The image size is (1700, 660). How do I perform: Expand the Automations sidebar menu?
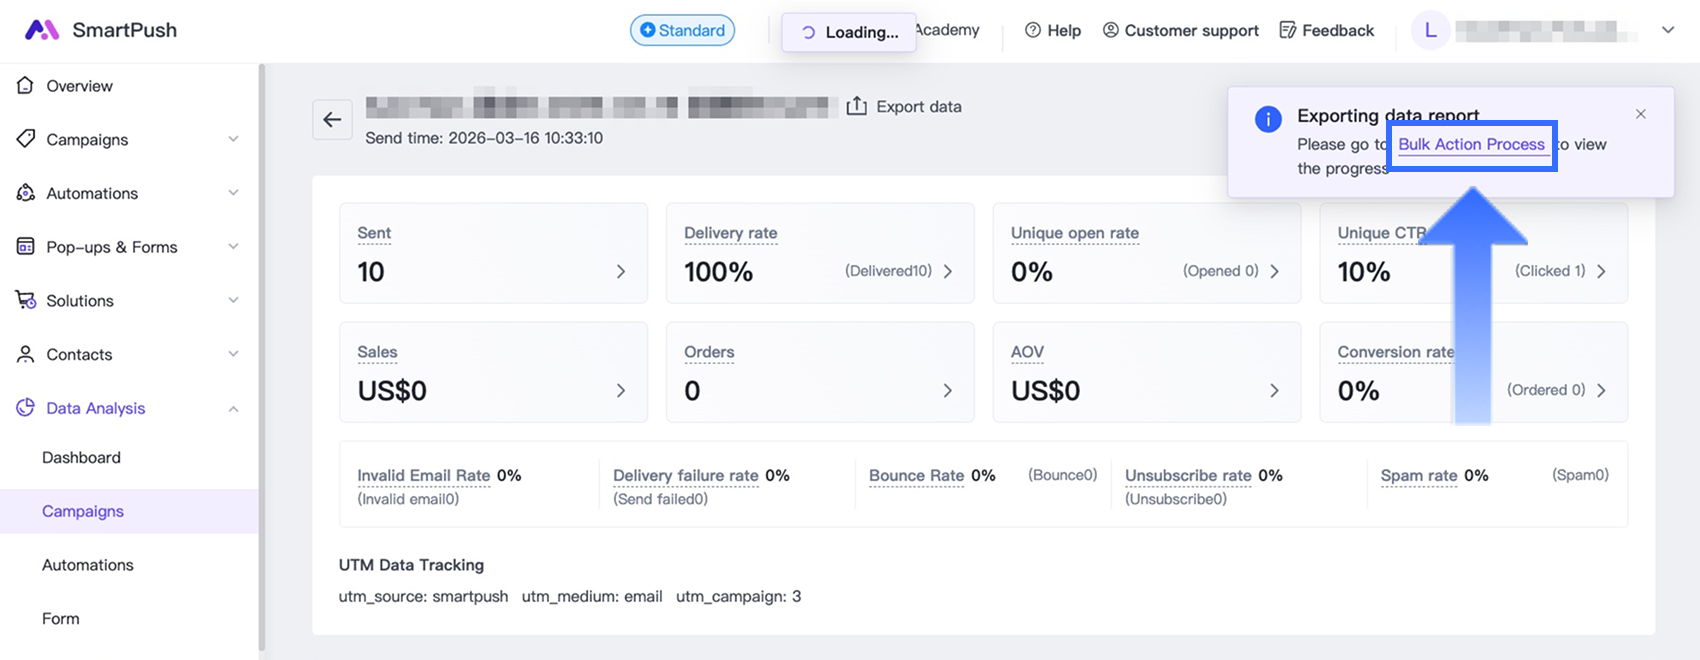tap(232, 193)
